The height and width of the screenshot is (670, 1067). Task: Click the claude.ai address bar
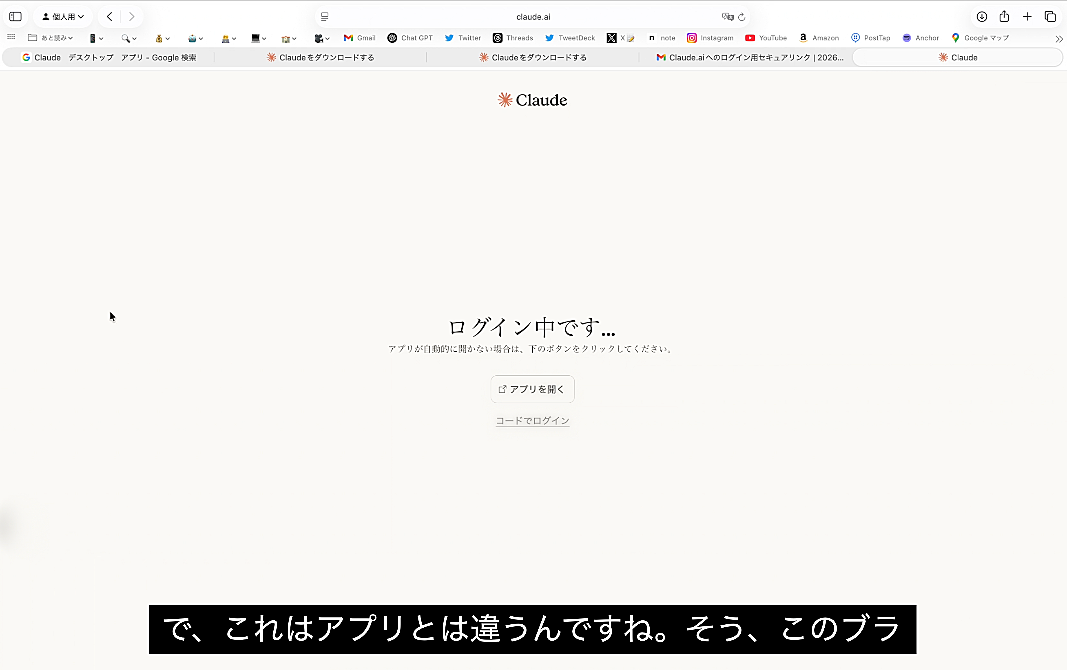(x=533, y=17)
